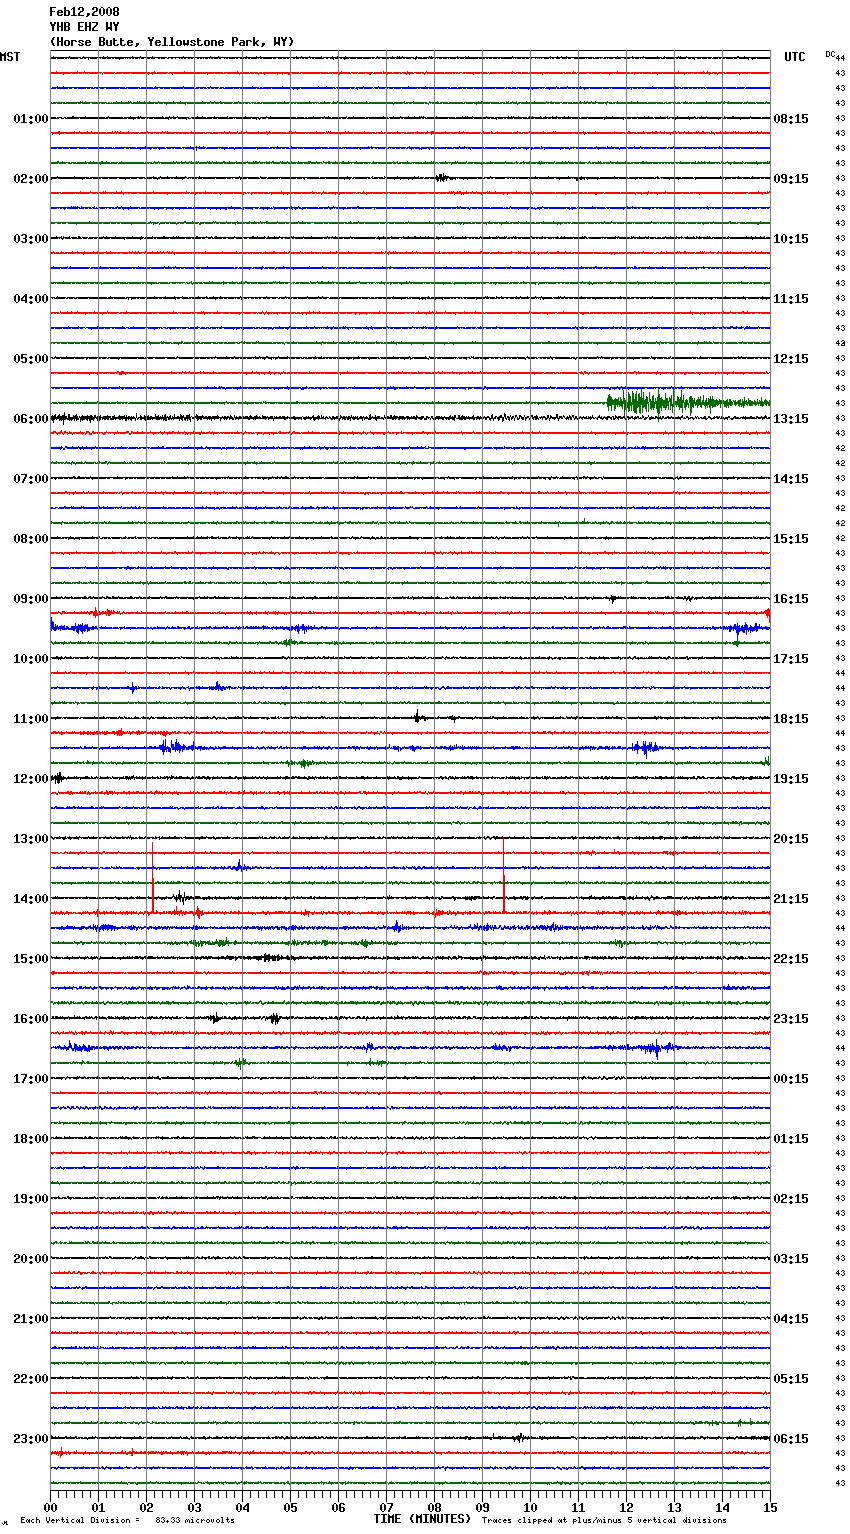Click the traces clipped footnote text
Image resolution: width=850 pixels, height=1534 pixels.
point(604,1520)
